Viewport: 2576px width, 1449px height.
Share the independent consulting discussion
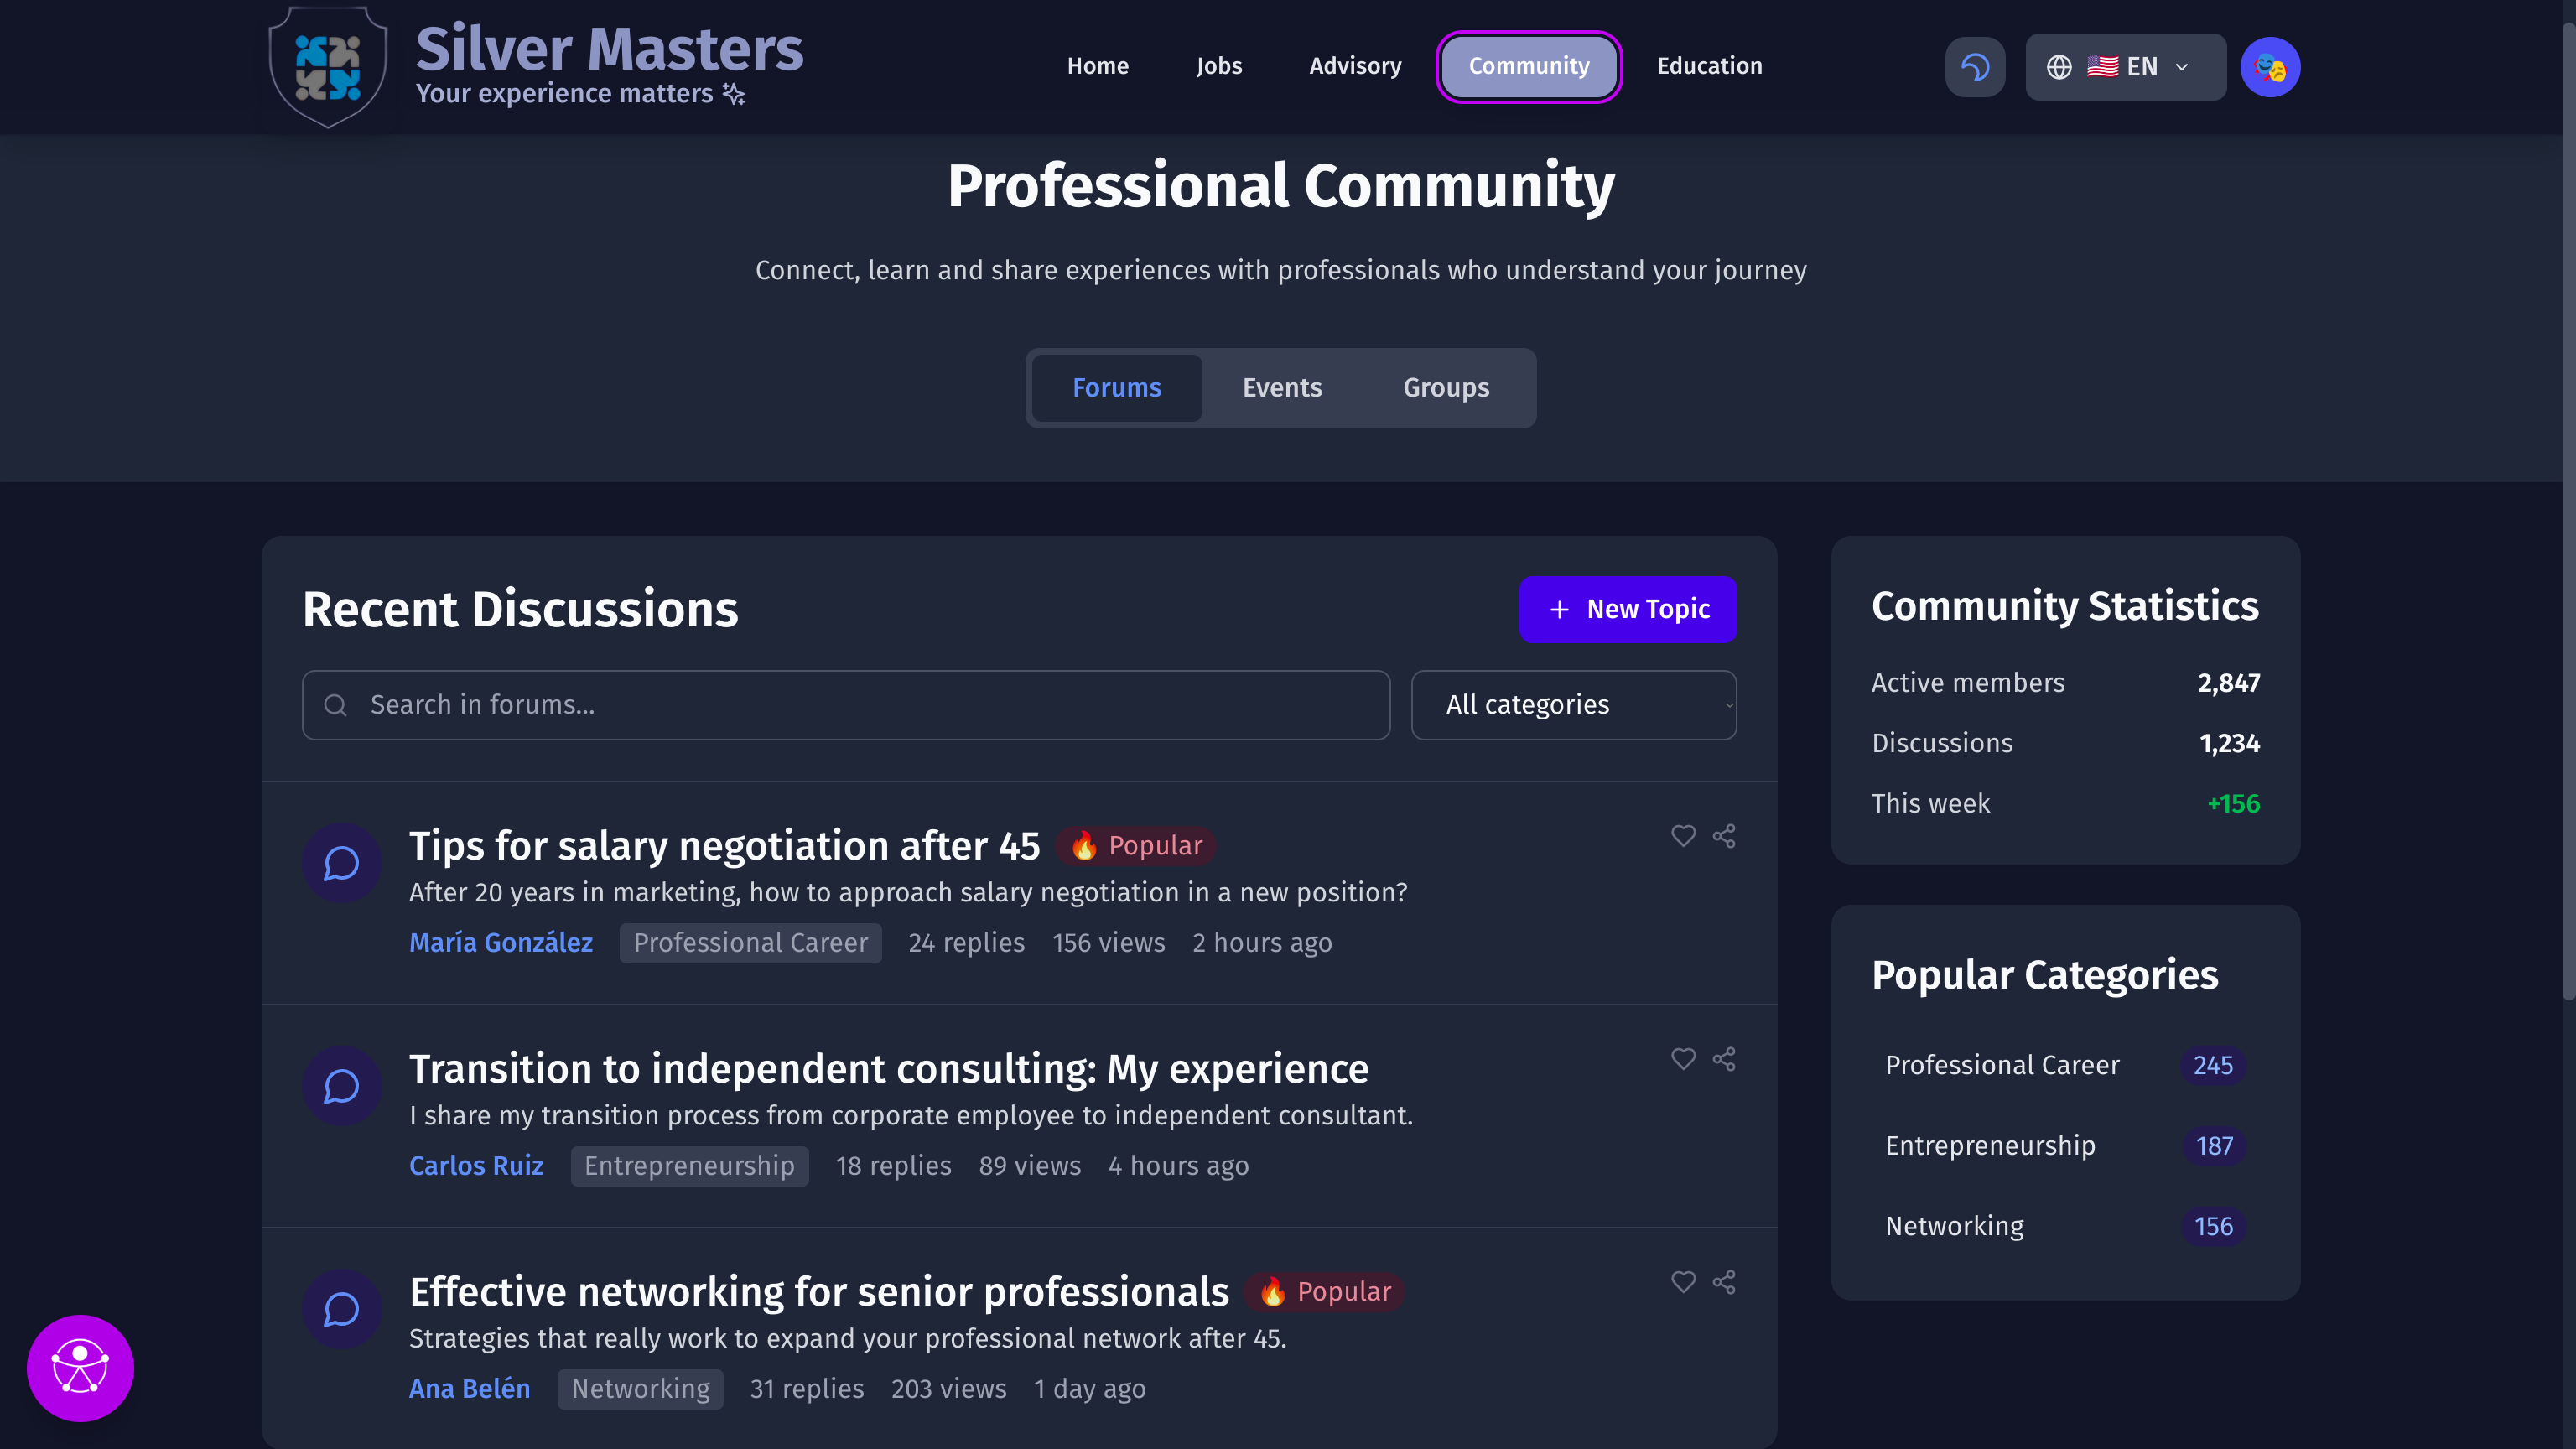1723,1059
